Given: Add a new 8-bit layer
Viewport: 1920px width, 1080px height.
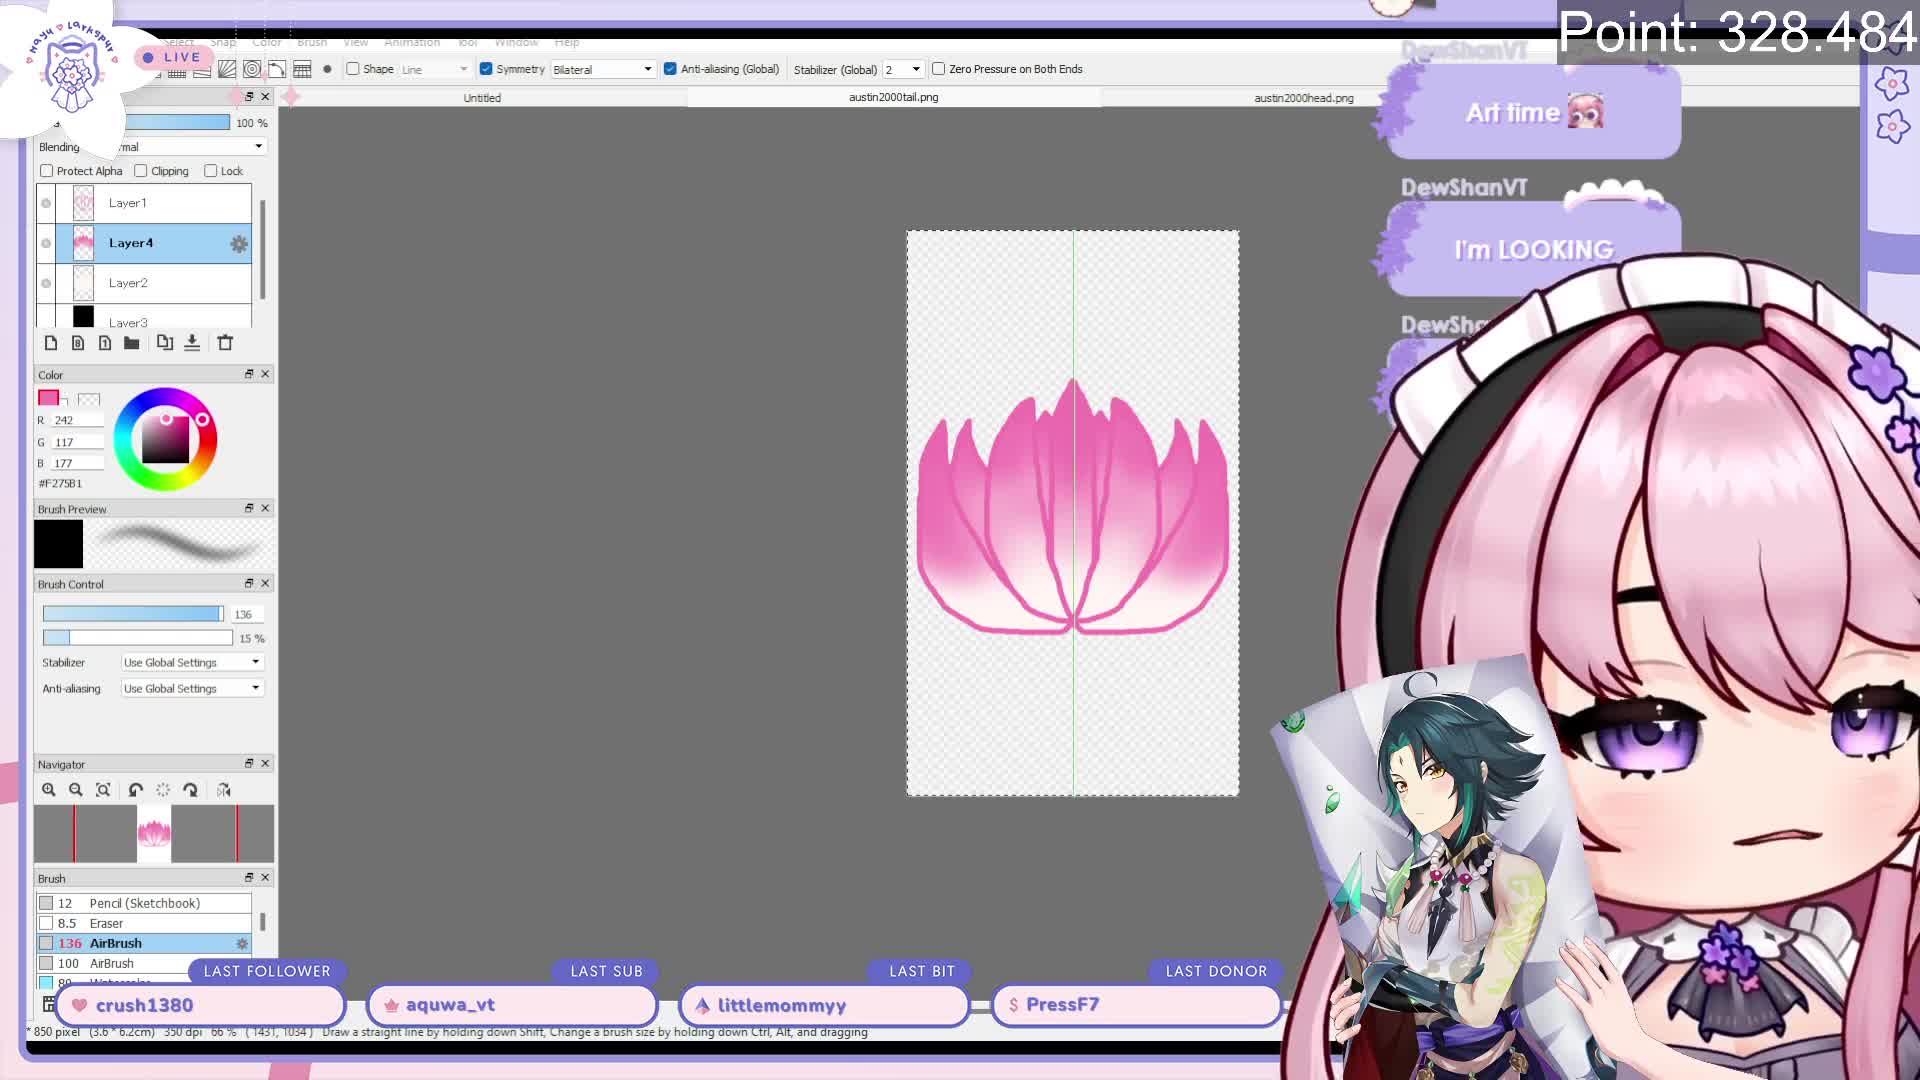Looking at the screenshot, I should coord(78,343).
